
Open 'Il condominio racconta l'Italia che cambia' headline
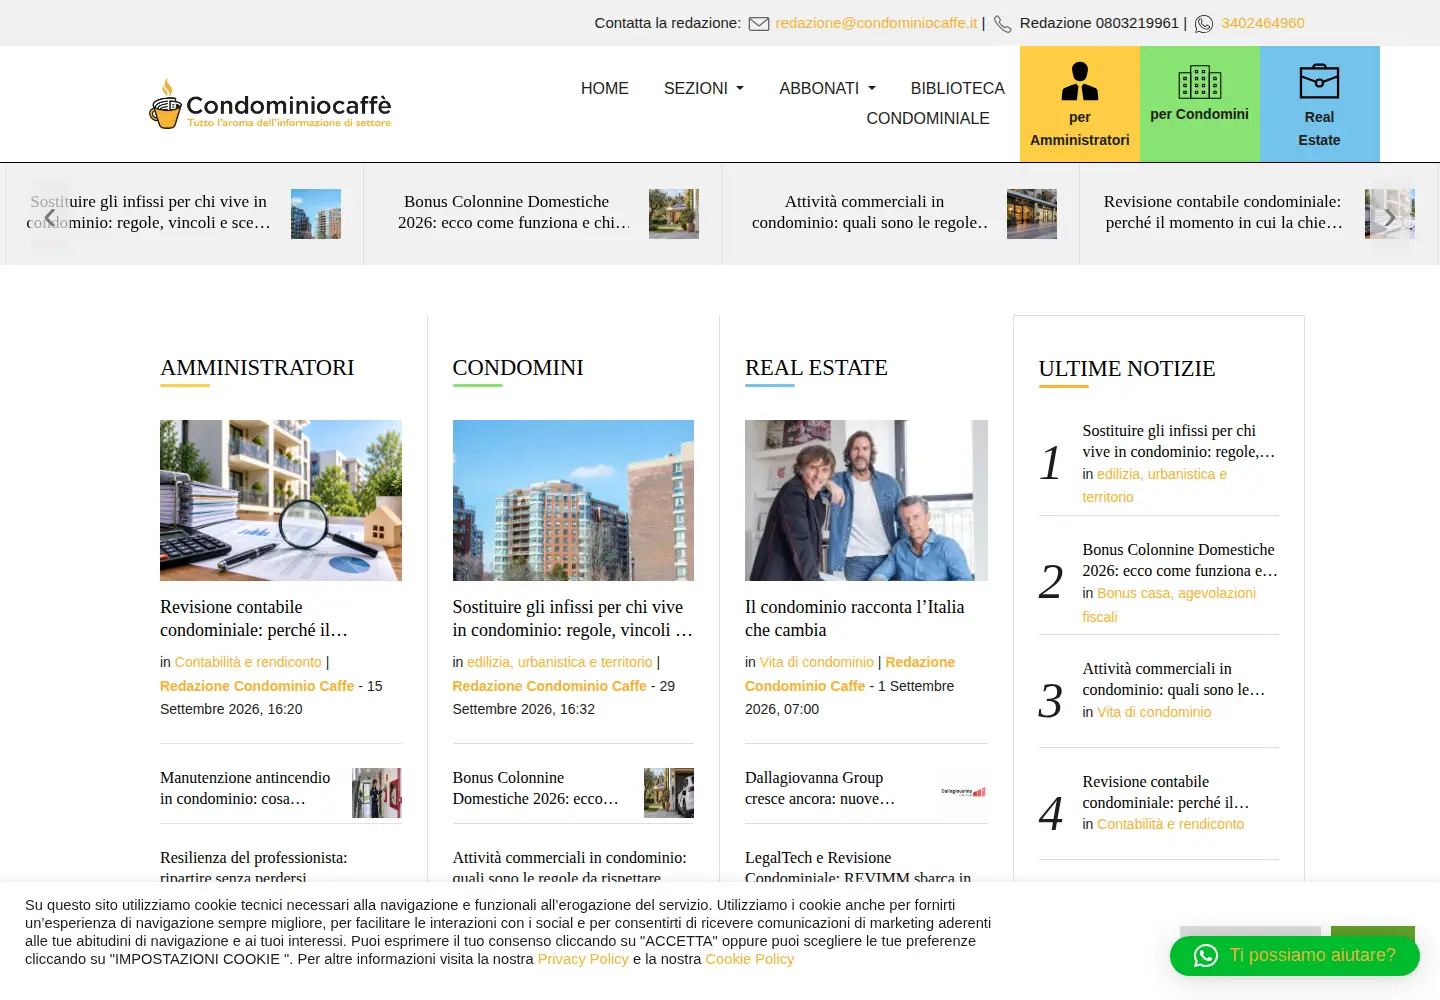pos(855,618)
